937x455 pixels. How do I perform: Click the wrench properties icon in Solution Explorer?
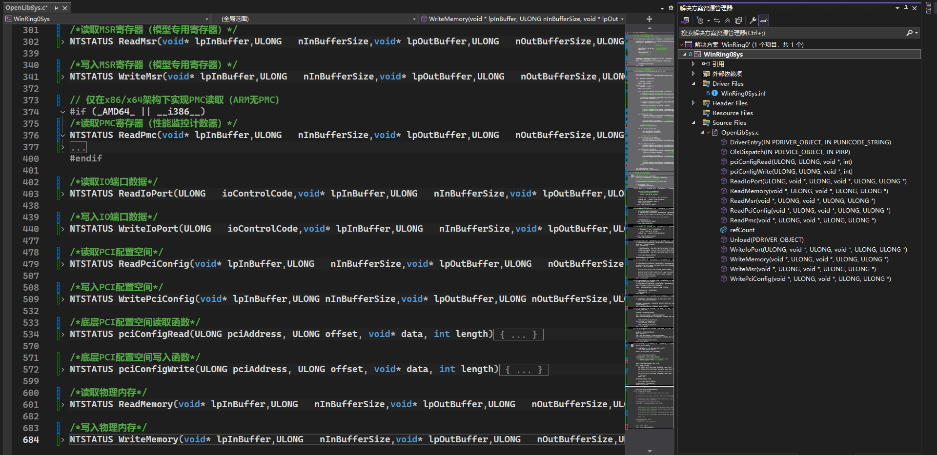point(752,19)
